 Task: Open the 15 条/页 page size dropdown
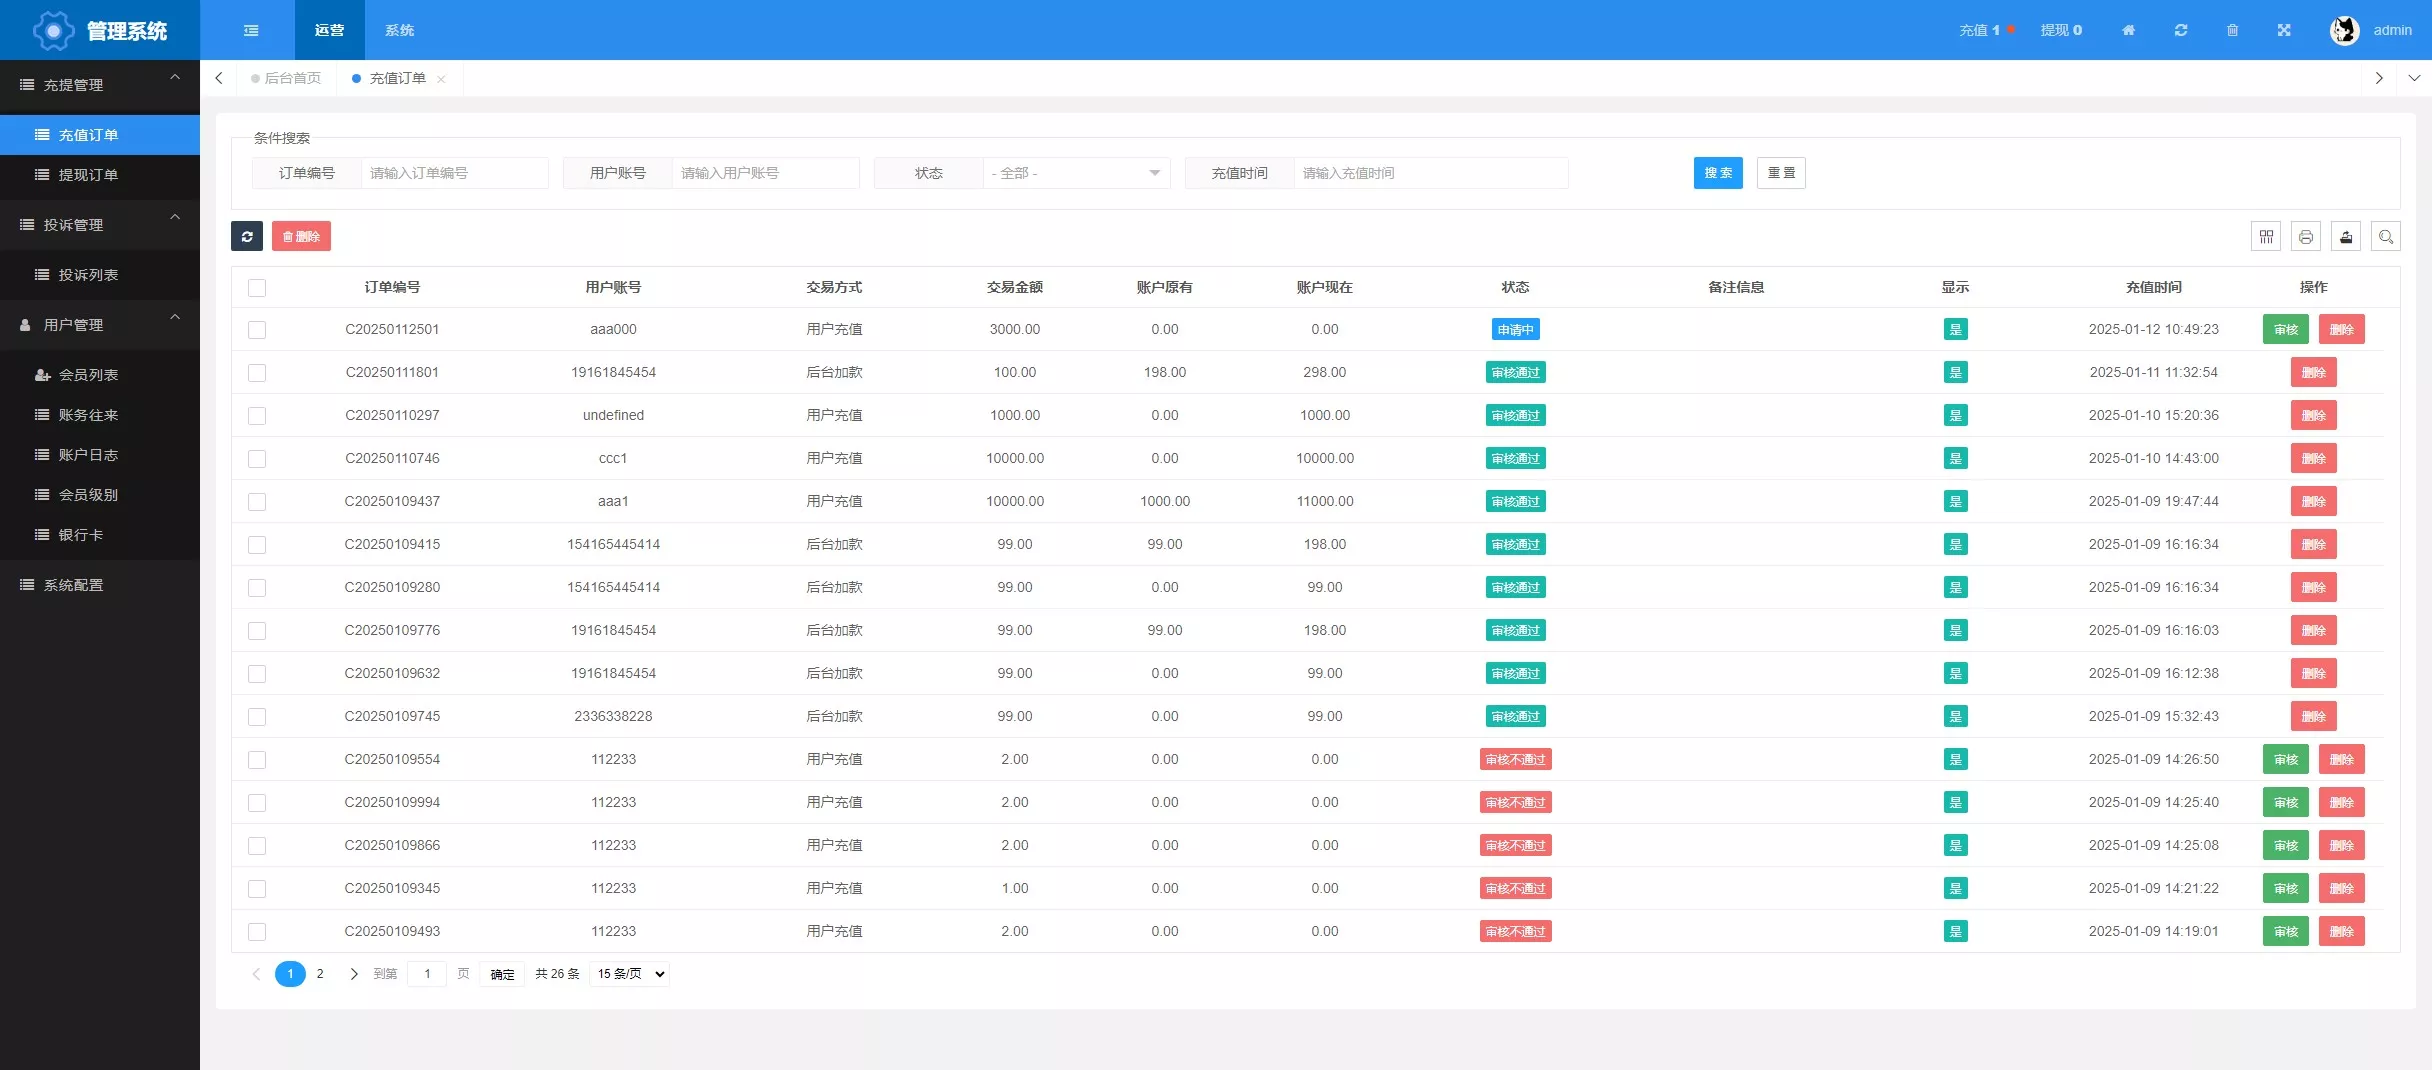pos(630,974)
